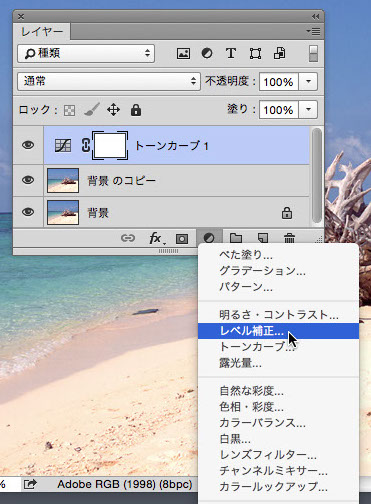
Task: Click the lock icon on 背景 layer
Action: (287, 213)
